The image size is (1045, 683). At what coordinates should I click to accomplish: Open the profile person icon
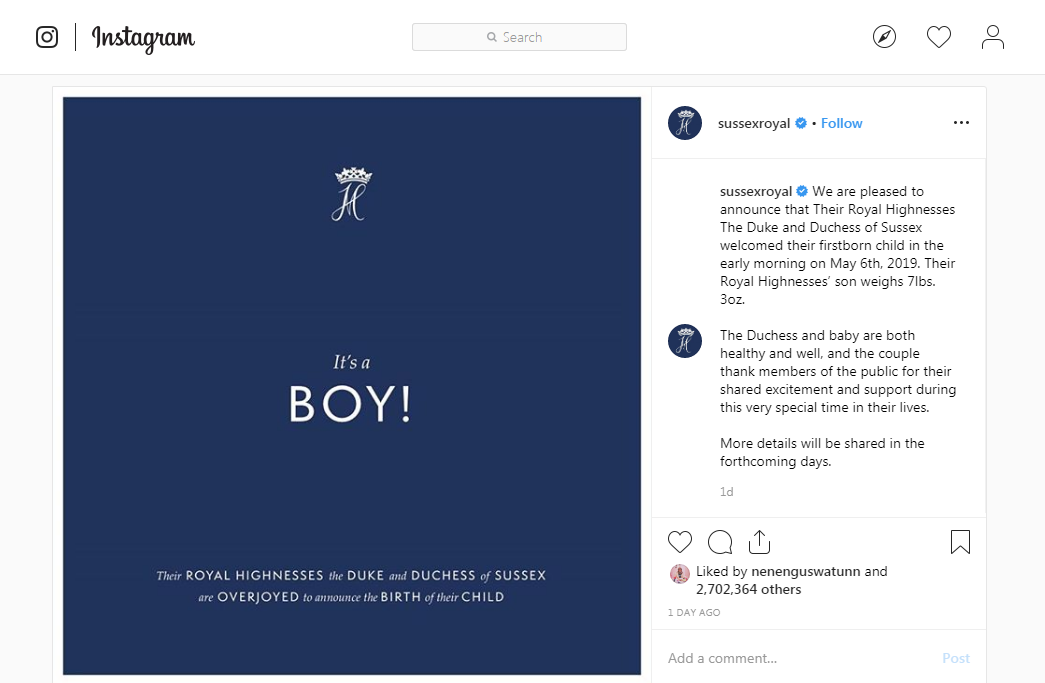tap(992, 37)
